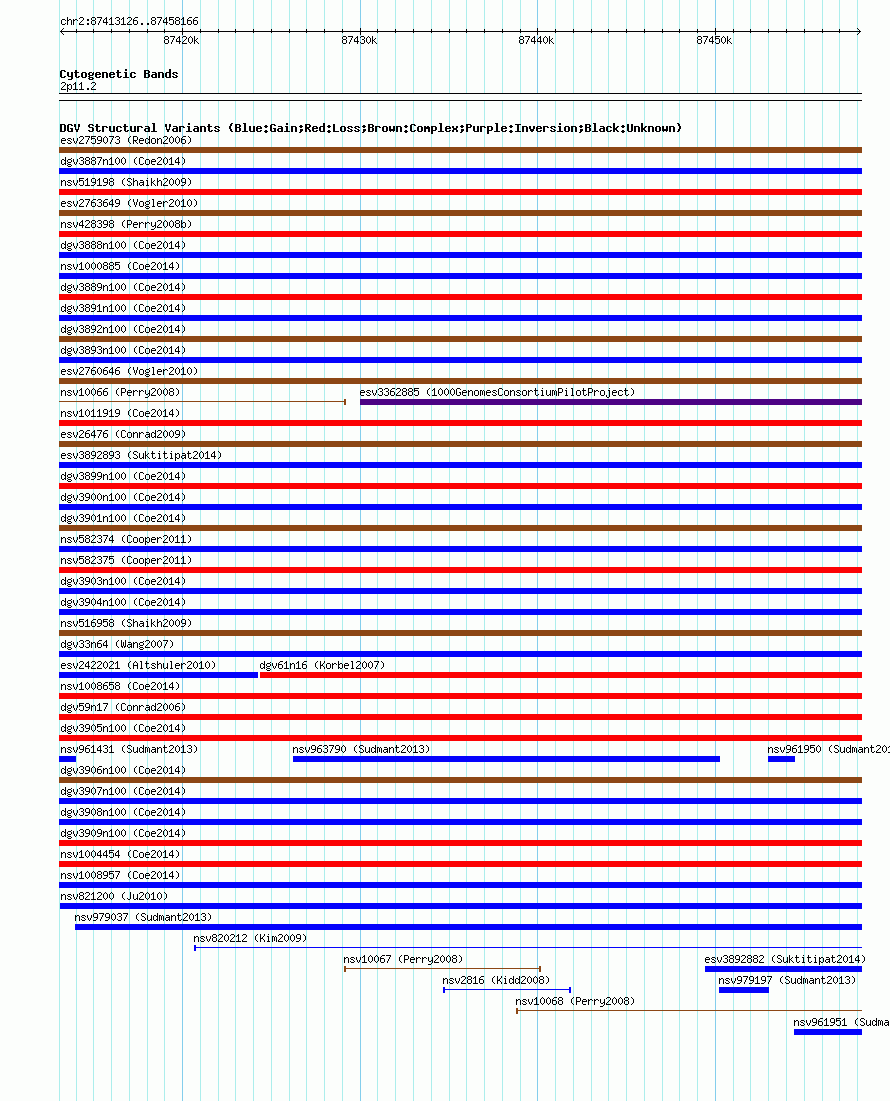Click dgv3892n100 (Coe2014) label
This screenshot has height=1101, width=890.
tap(123, 330)
